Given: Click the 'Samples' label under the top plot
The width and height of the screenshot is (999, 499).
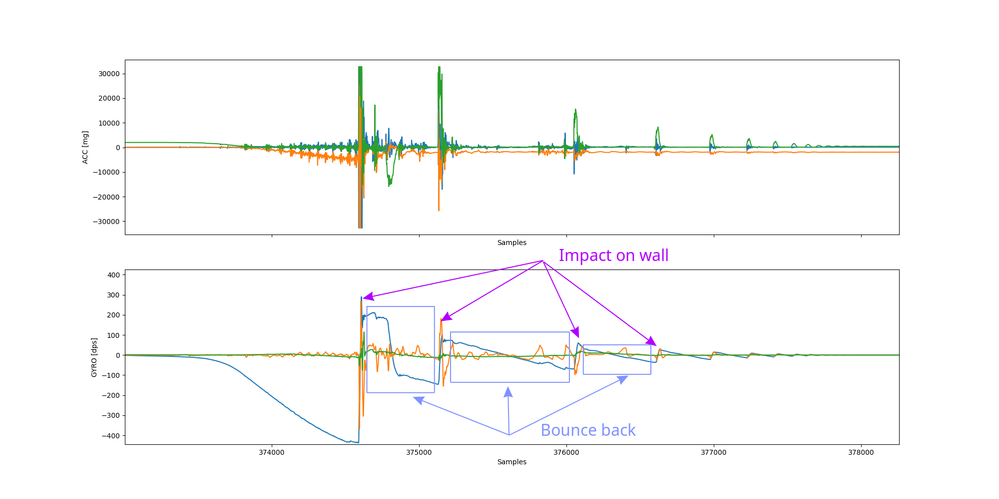Looking at the screenshot, I should [512, 243].
